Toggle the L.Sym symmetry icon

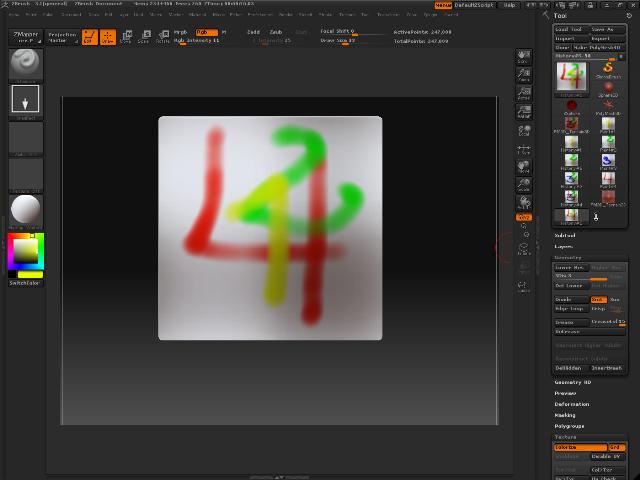(523, 149)
